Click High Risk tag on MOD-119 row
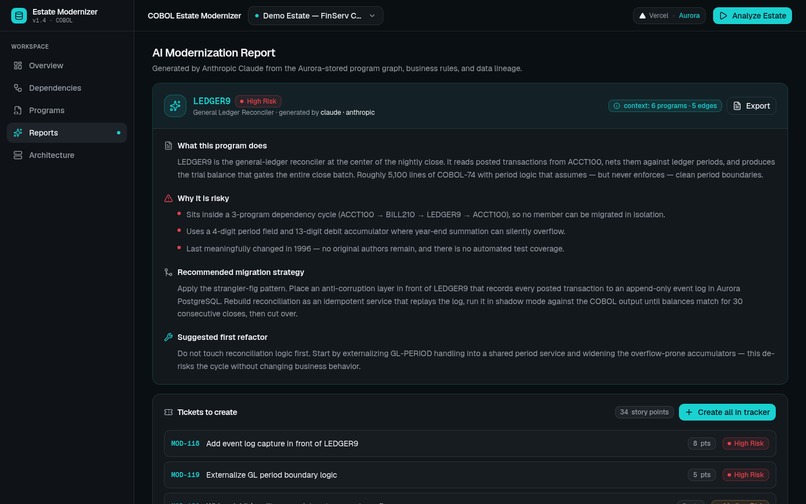Screen dimensions: 806x504 pos(745,475)
